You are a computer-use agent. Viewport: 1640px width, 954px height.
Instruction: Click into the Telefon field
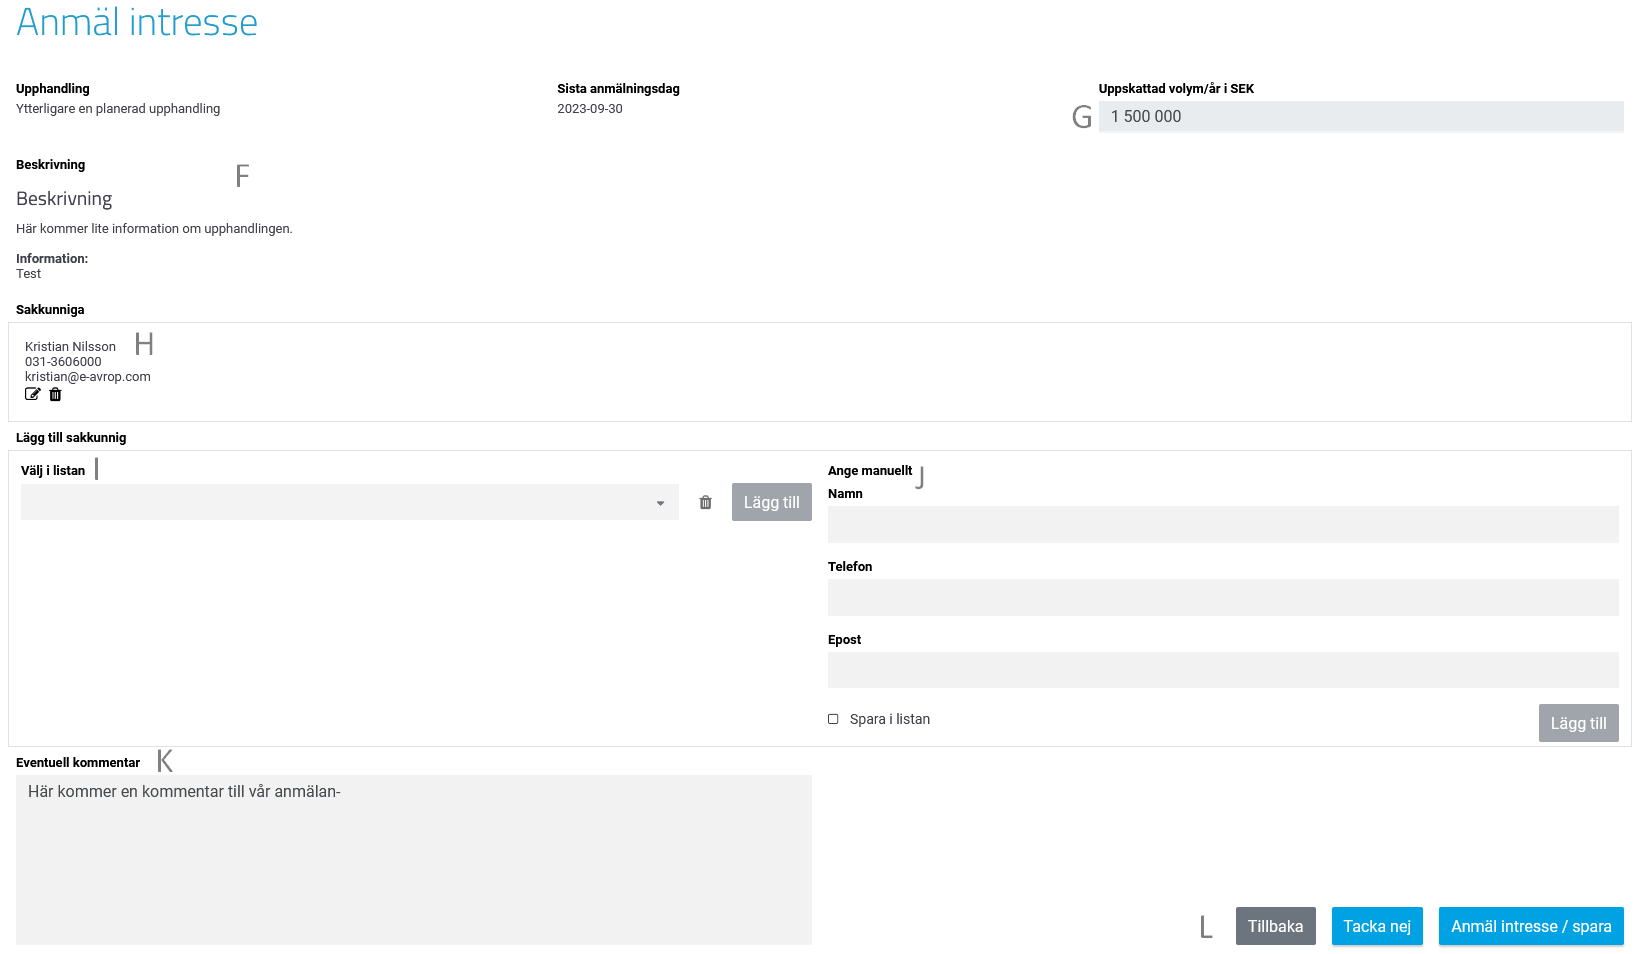(x=1222, y=597)
